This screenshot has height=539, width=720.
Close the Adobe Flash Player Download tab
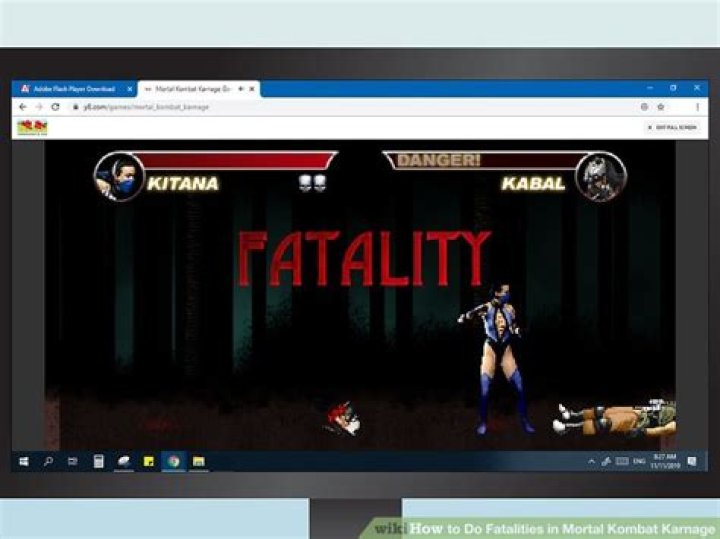tap(129, 89)
